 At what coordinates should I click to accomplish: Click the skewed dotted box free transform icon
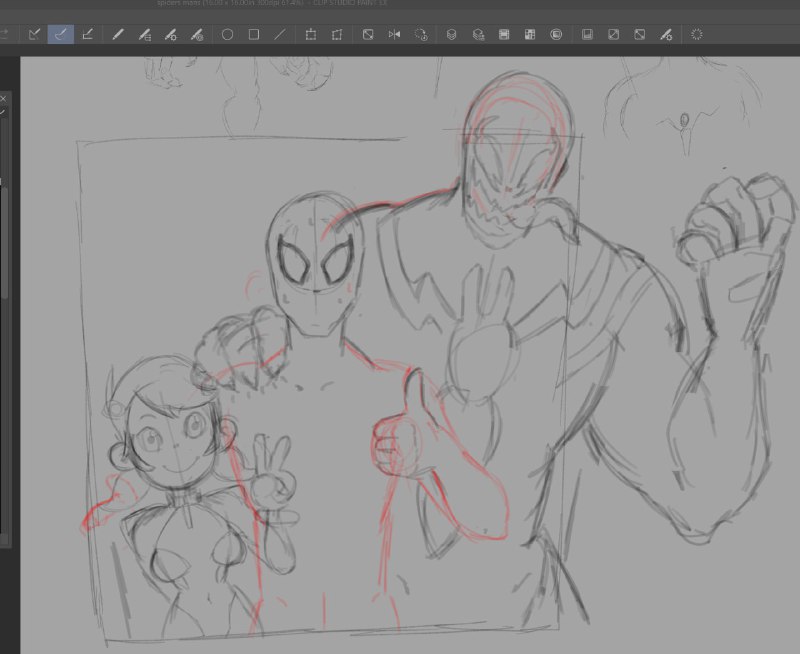(x=337, y=35)
